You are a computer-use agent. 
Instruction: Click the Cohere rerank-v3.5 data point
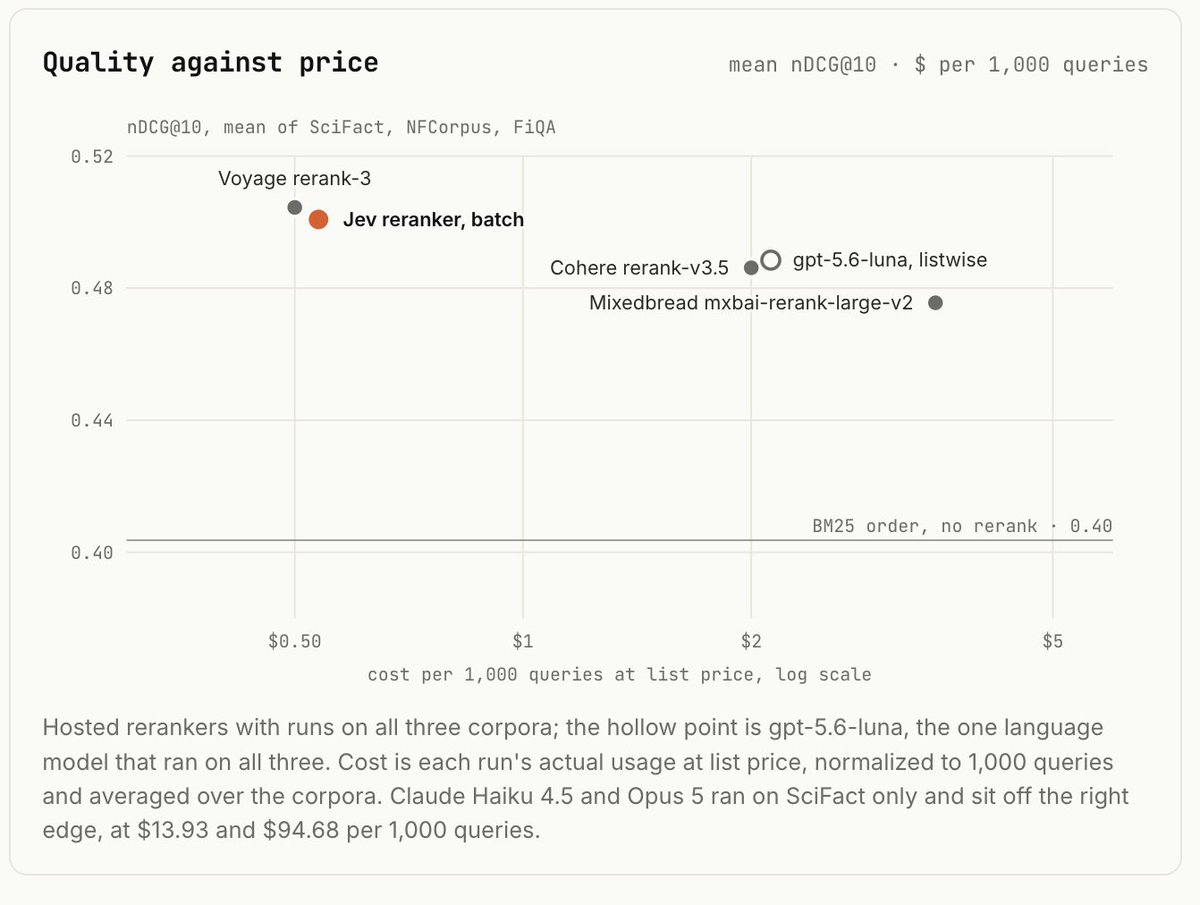click(751, 268)
